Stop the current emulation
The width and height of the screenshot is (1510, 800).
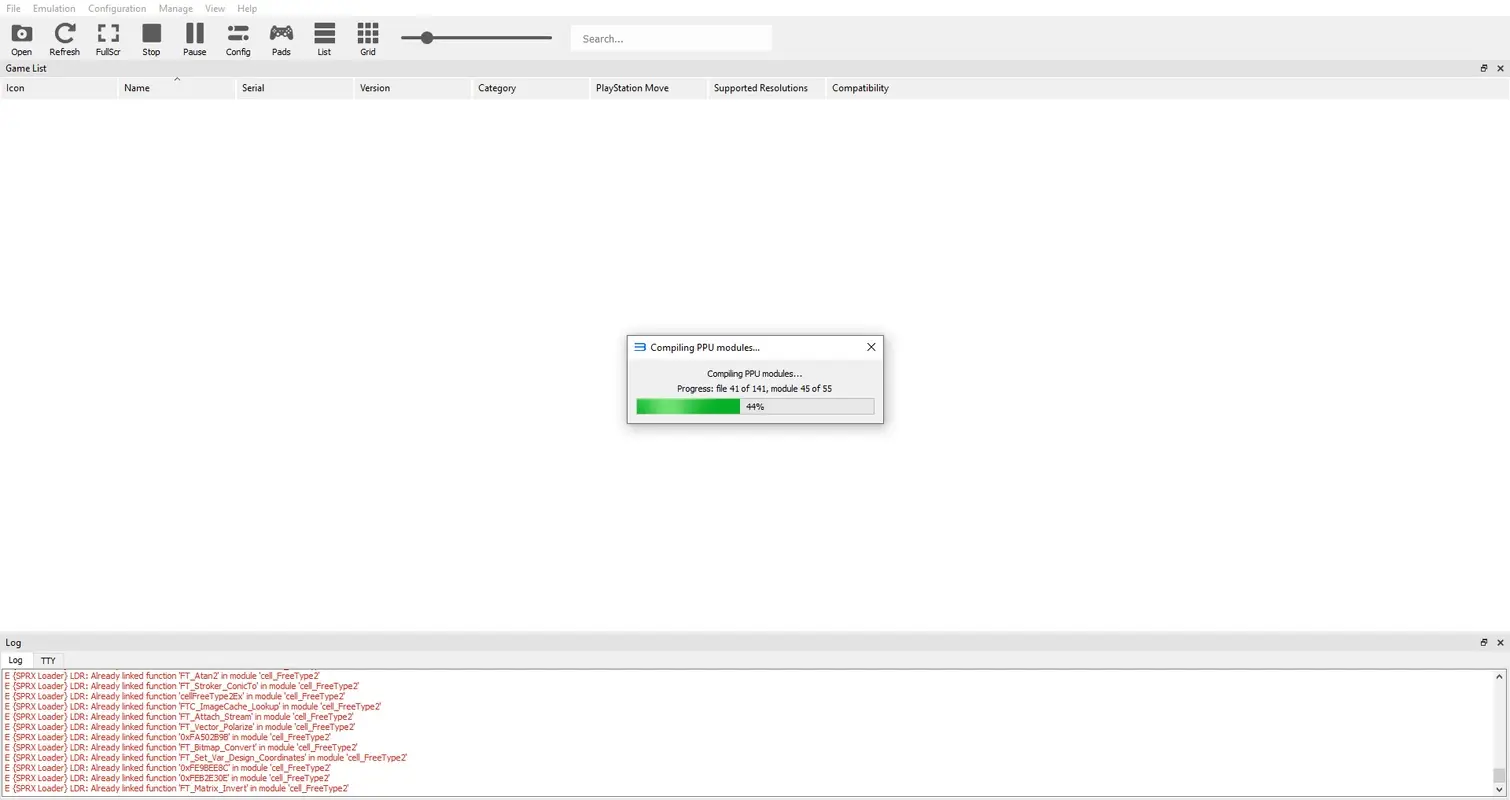pos(151,38)
